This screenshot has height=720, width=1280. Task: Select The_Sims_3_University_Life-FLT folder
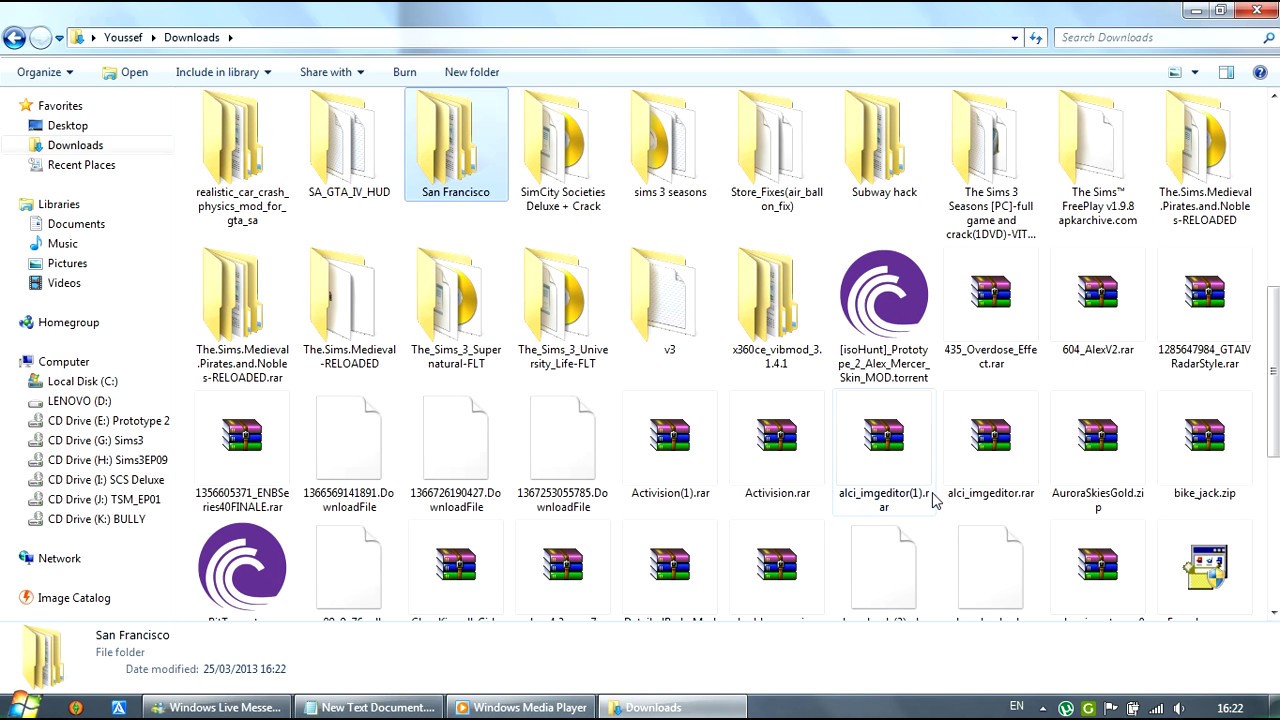(x=563, y=309)
